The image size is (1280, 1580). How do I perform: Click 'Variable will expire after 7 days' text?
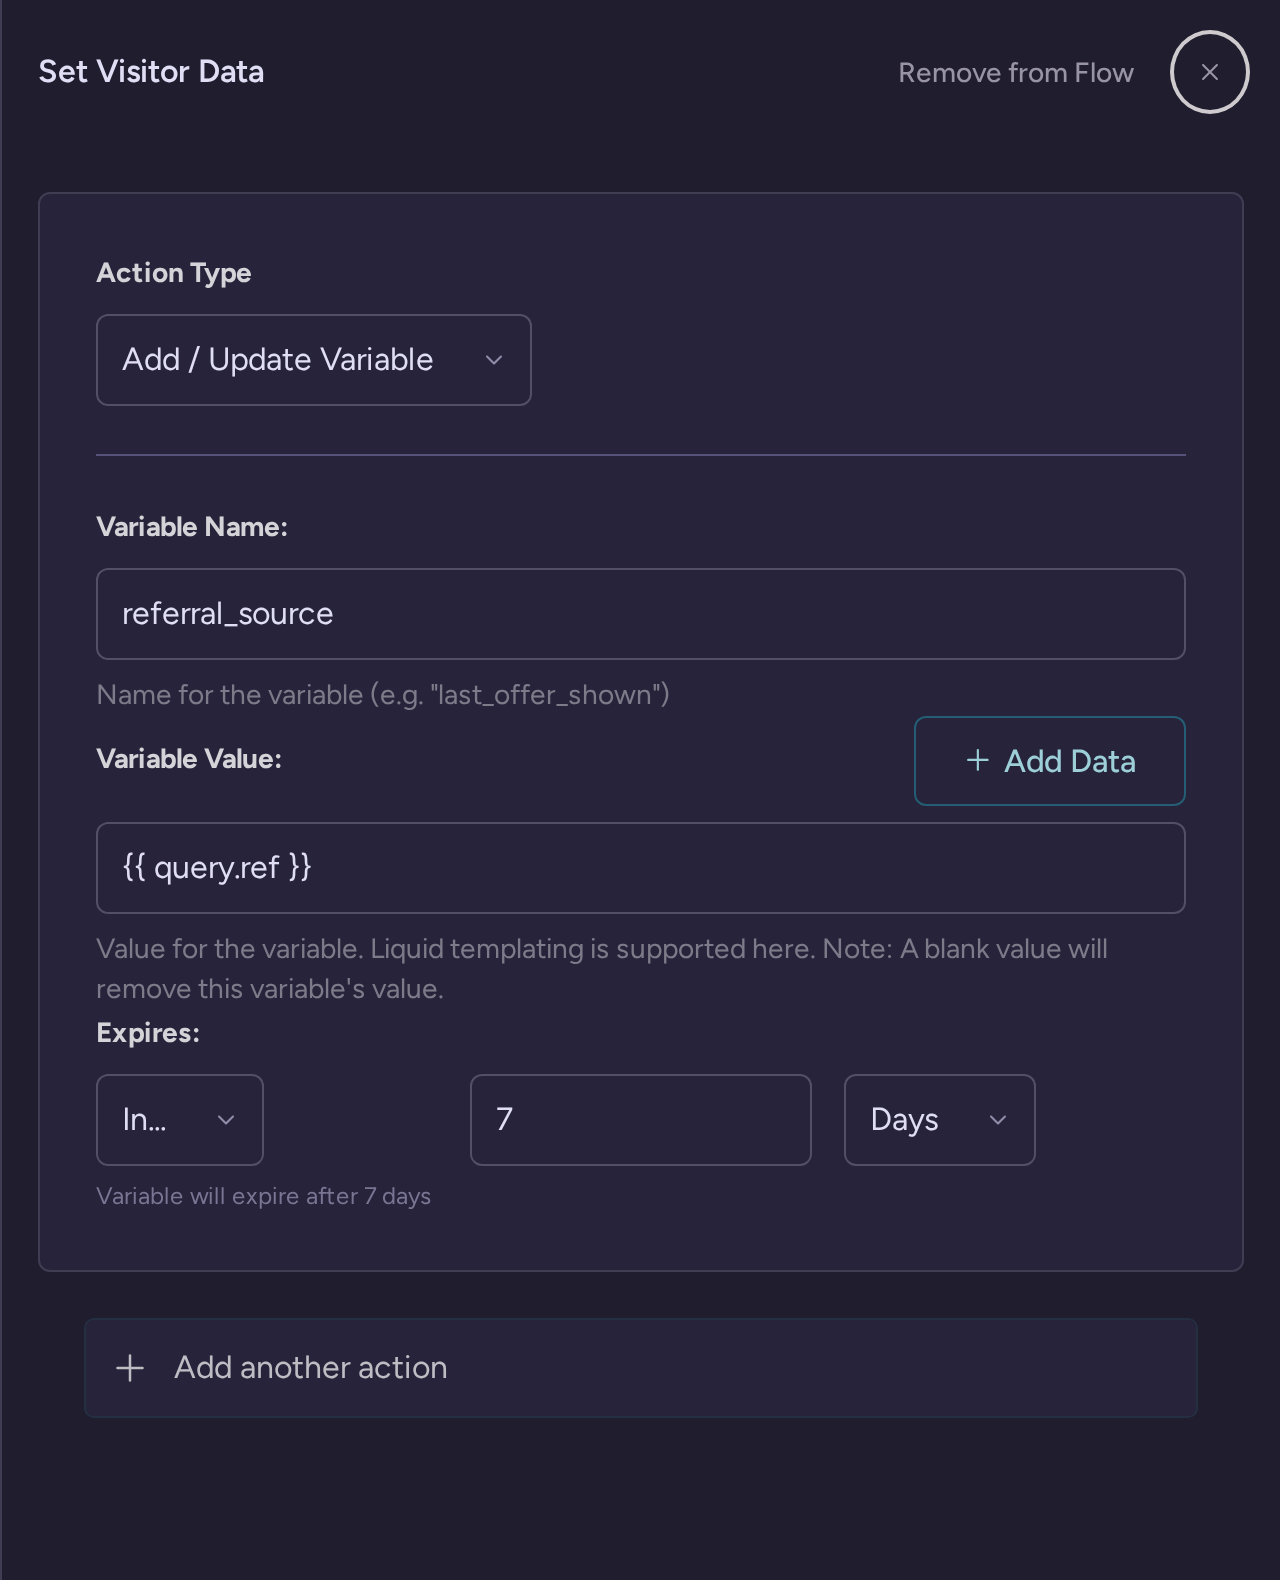pyautogui.click(x=264, y=1196)
